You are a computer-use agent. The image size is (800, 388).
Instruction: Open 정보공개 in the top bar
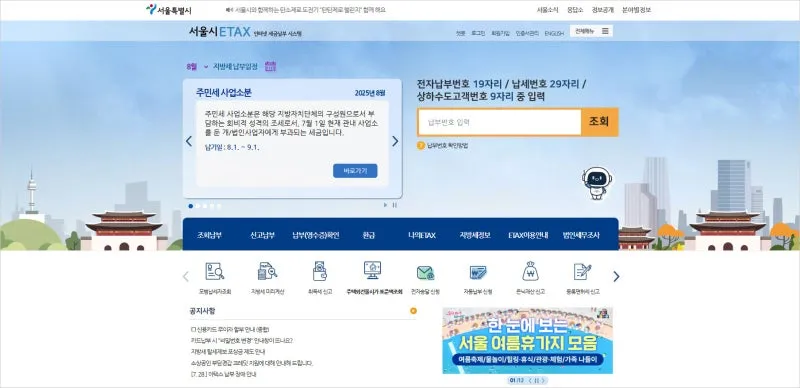tap(603, 10)
